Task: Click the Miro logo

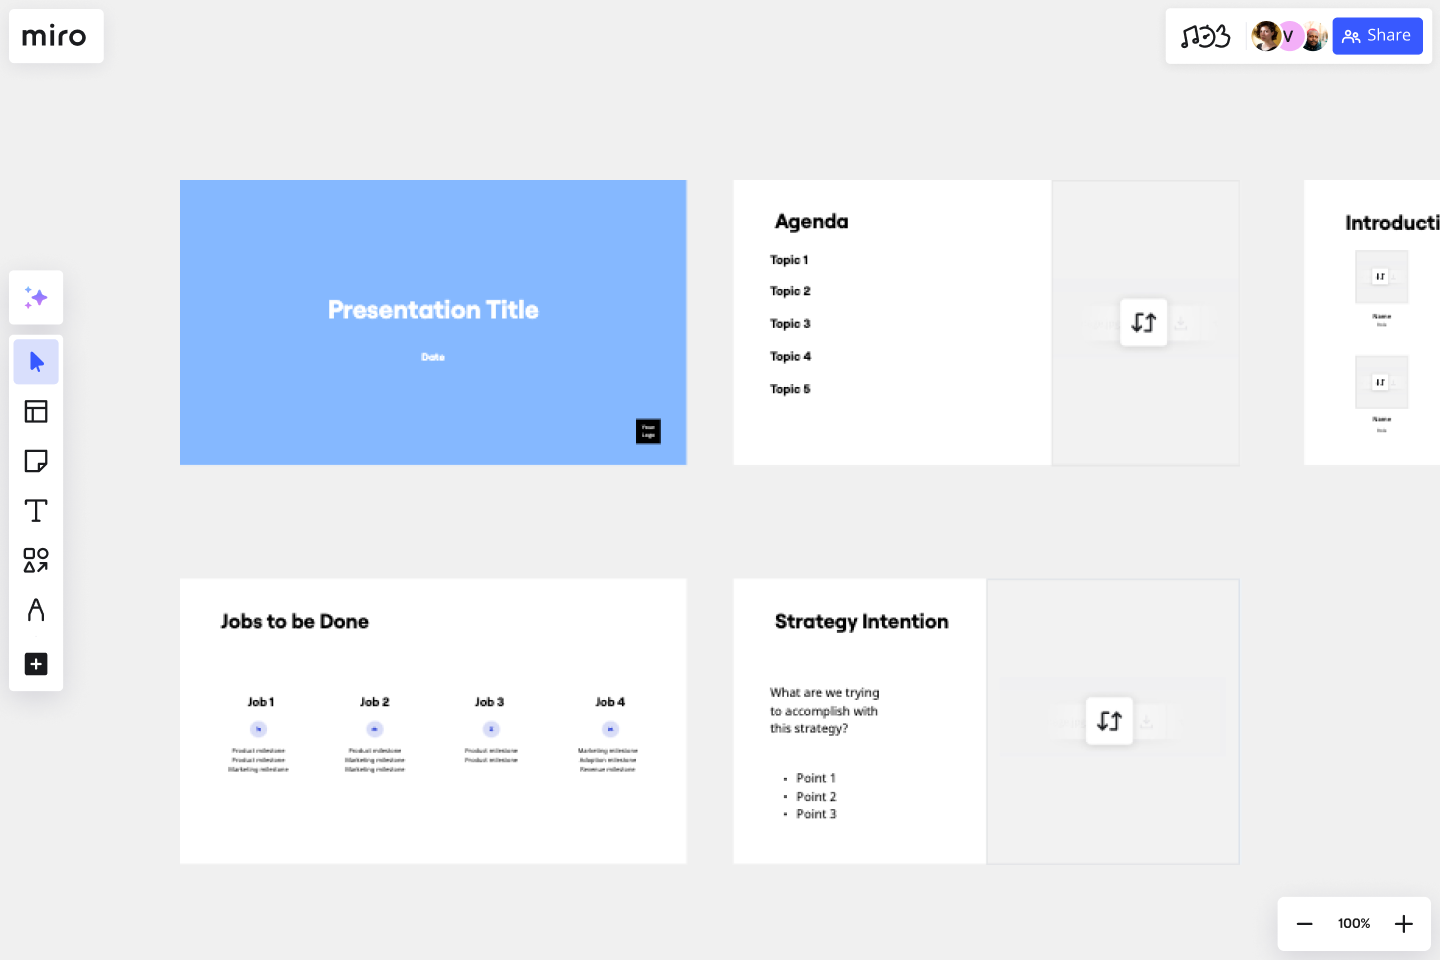Action: [x=55, y=35]
